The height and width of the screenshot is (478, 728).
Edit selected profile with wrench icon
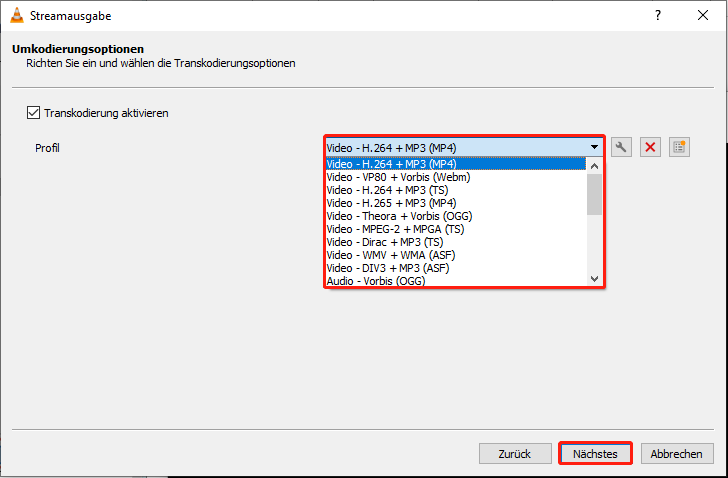pos(621,148)
